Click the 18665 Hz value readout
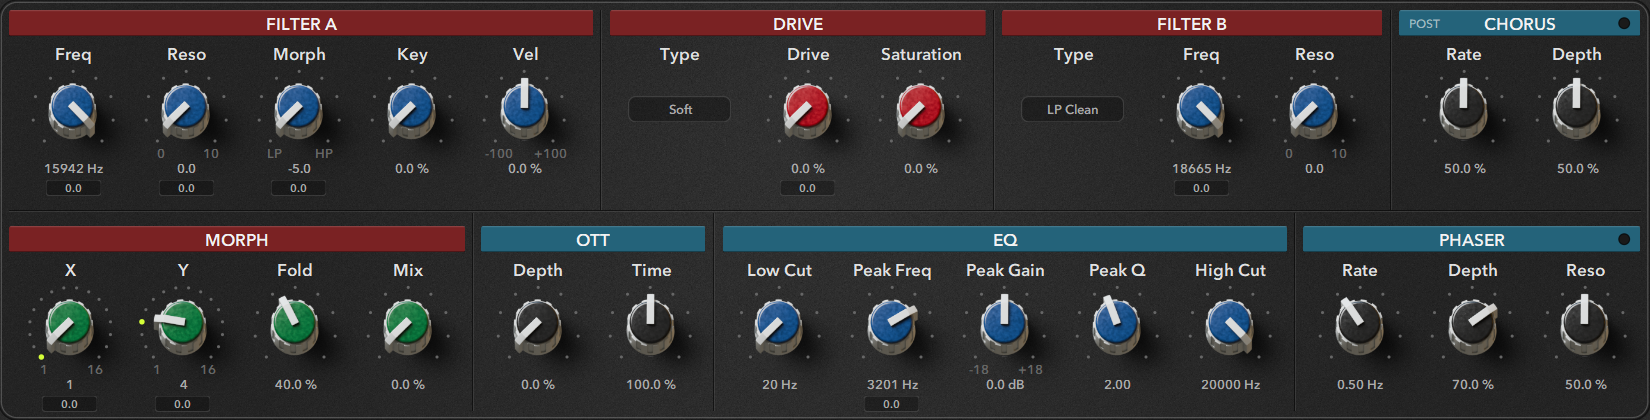 (1201, 169)
